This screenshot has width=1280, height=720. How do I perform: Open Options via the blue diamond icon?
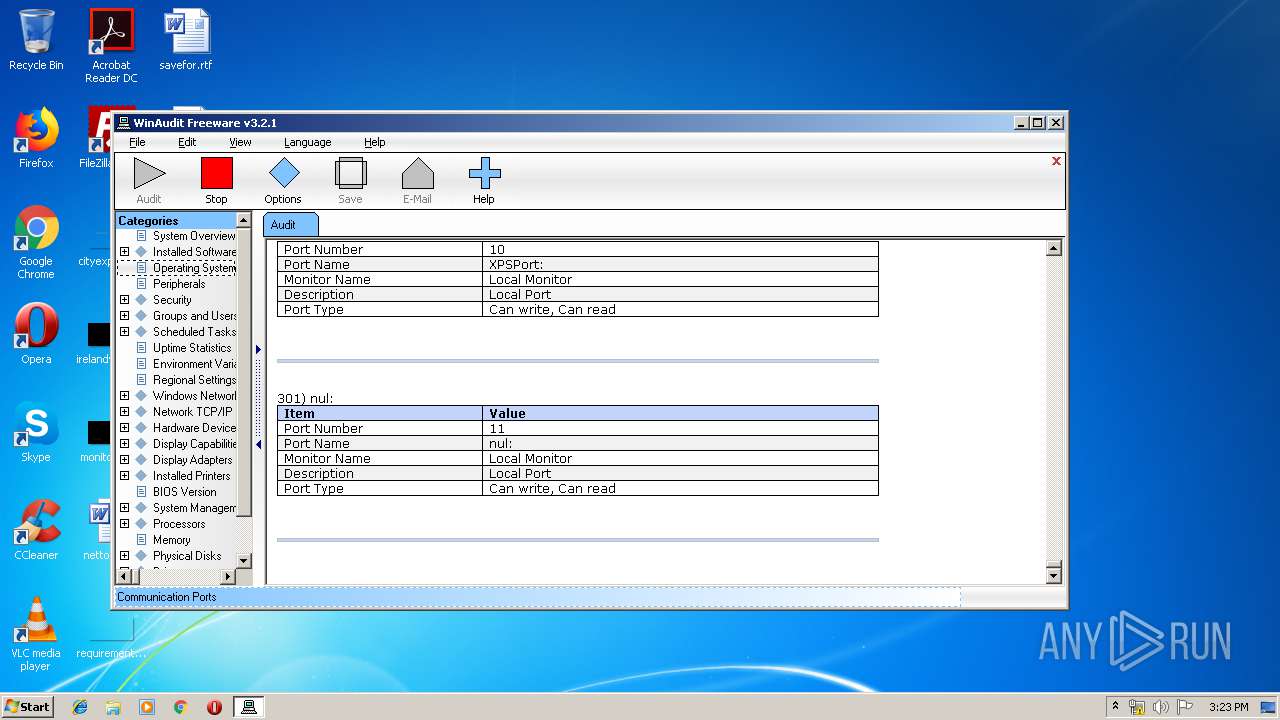pos(283,173)
